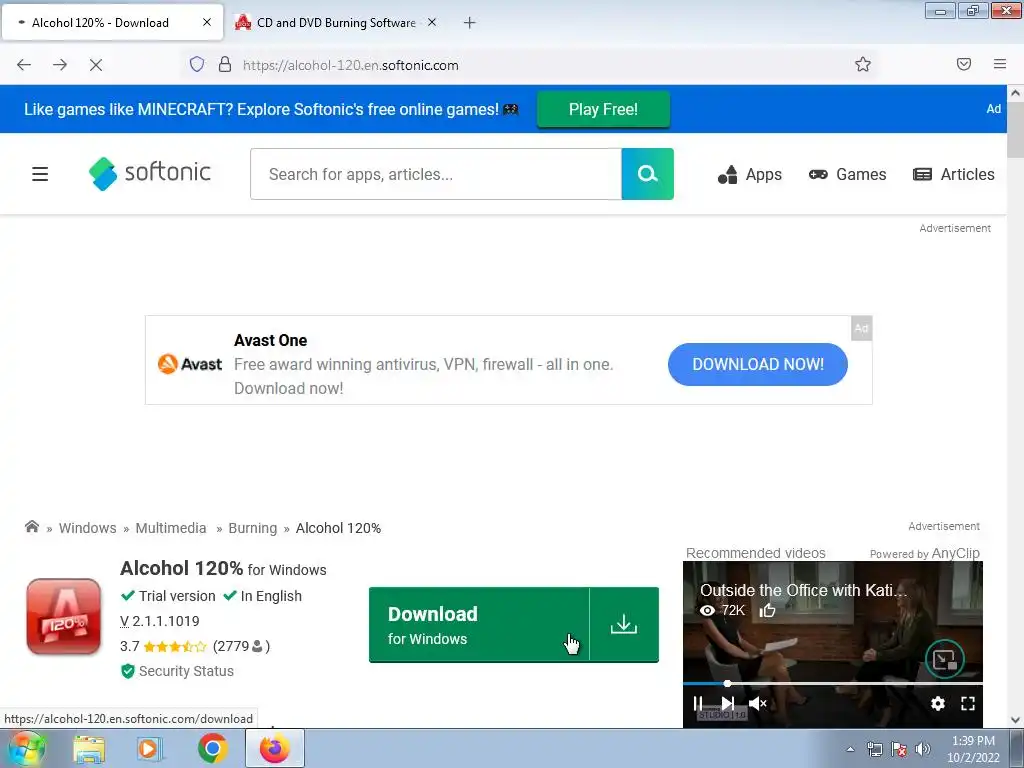Bookmark this page with the star

[863, 64]
